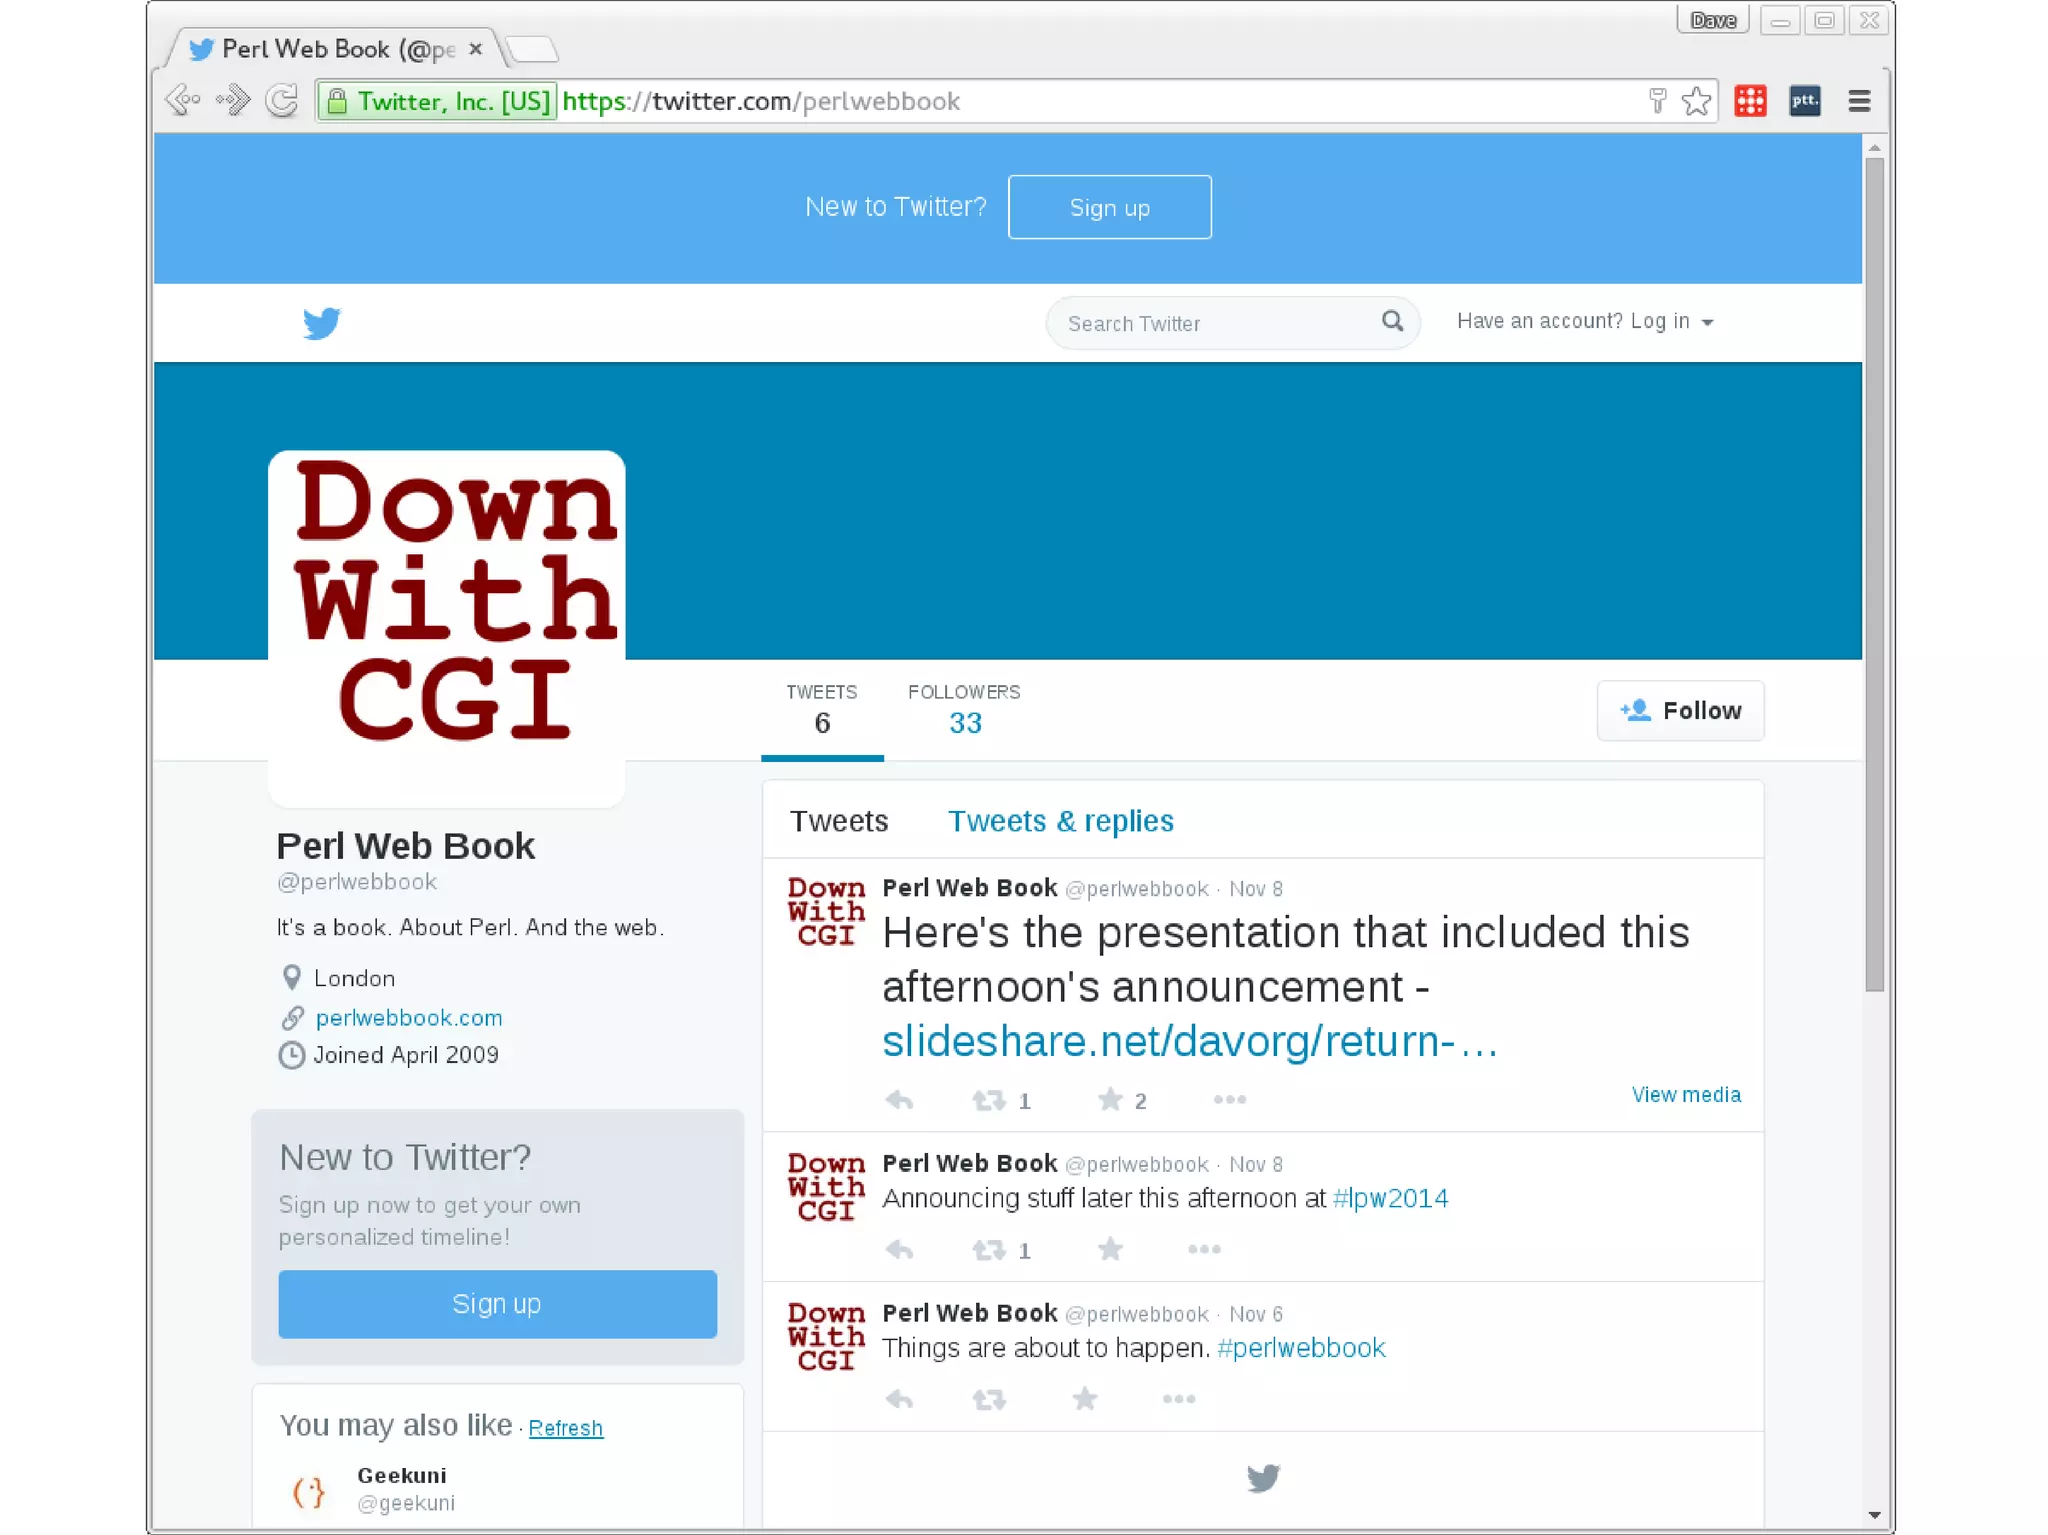Open the Followers count tab
The height and width of the screenshot is (1535, 2048).
click(964, 710)
